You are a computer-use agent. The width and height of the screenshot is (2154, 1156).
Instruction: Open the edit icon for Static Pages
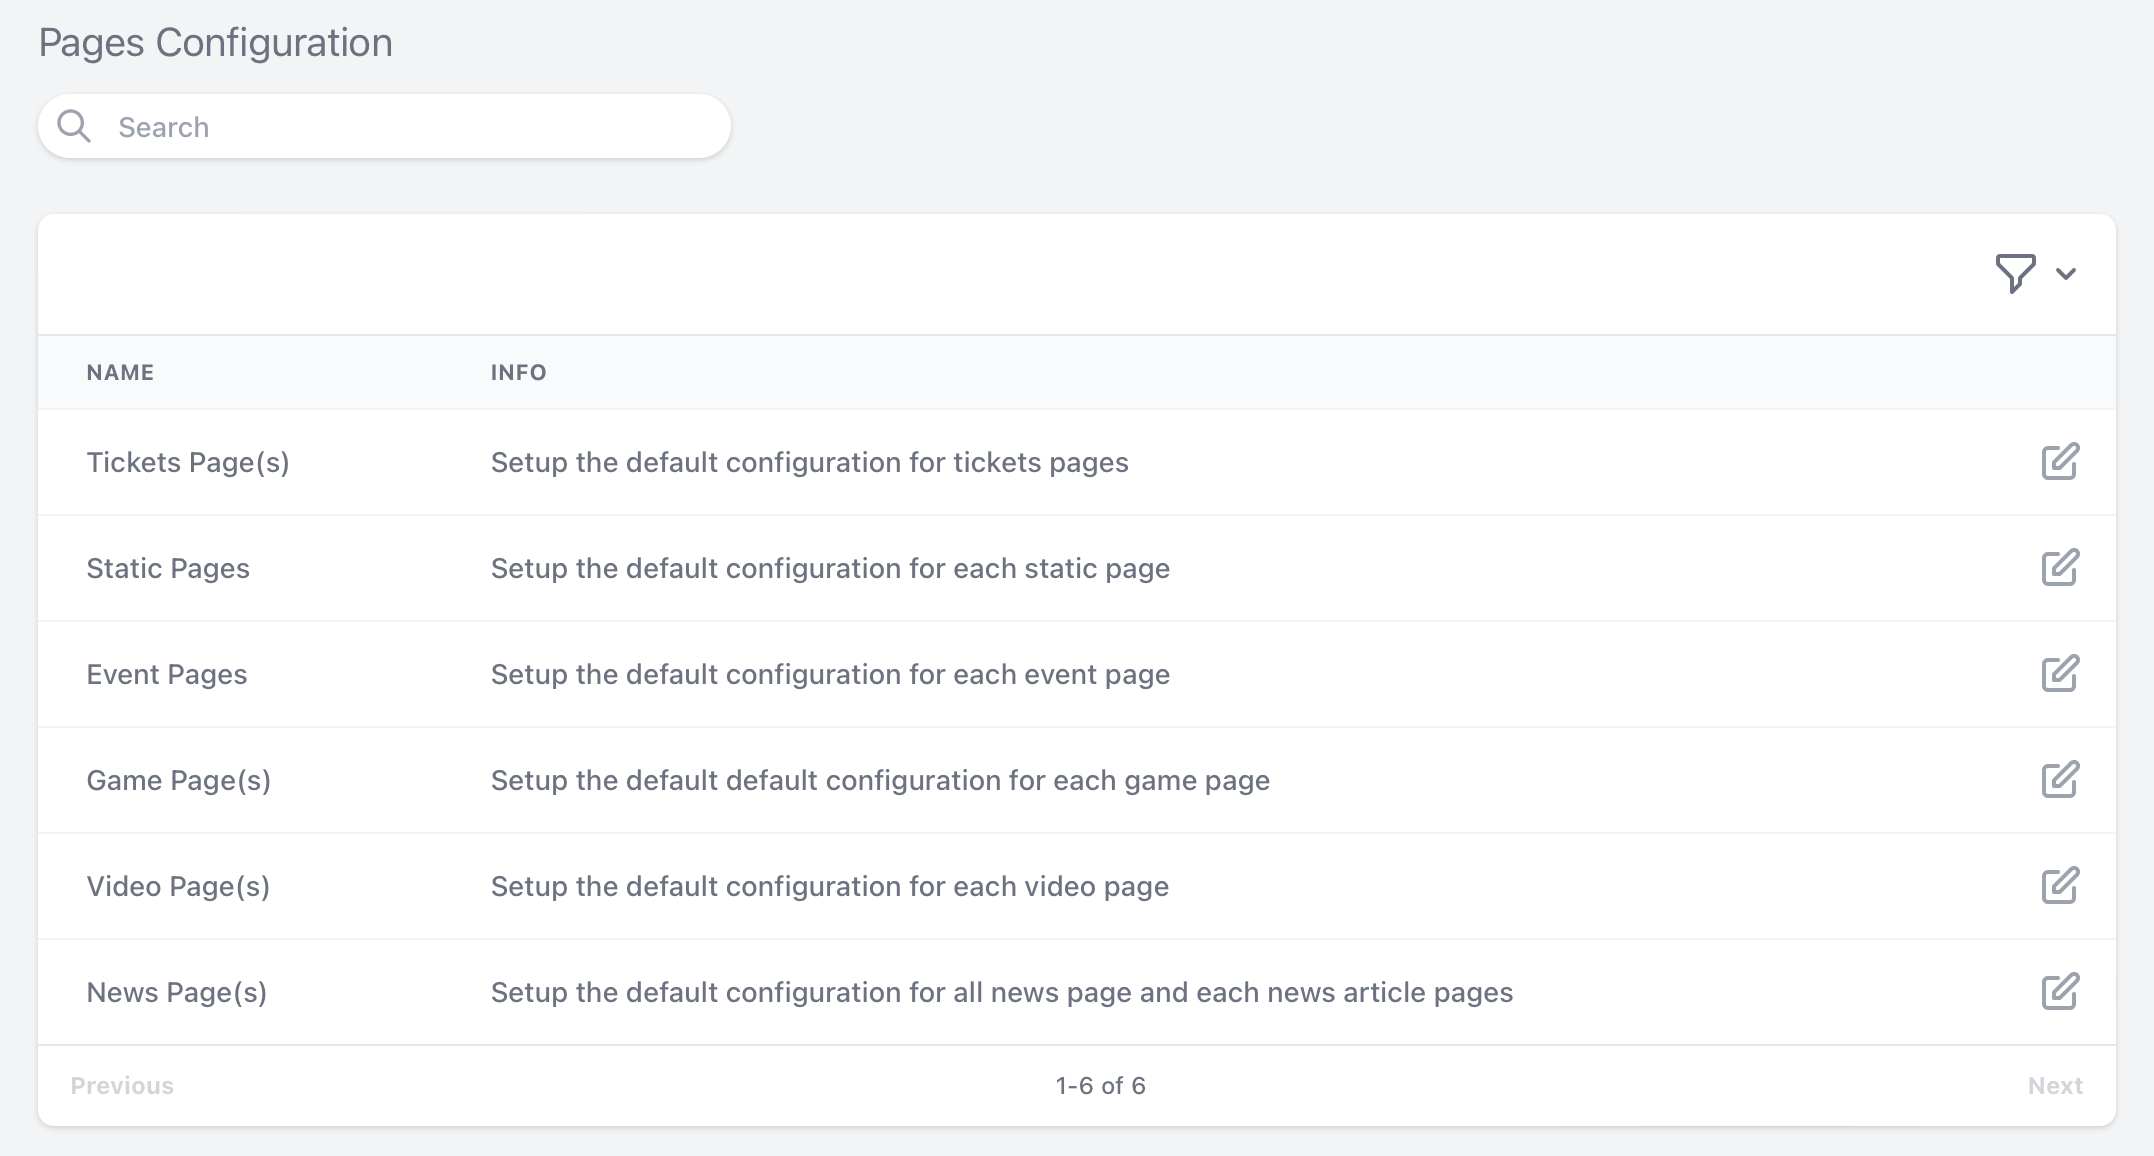coord(2060,568)
